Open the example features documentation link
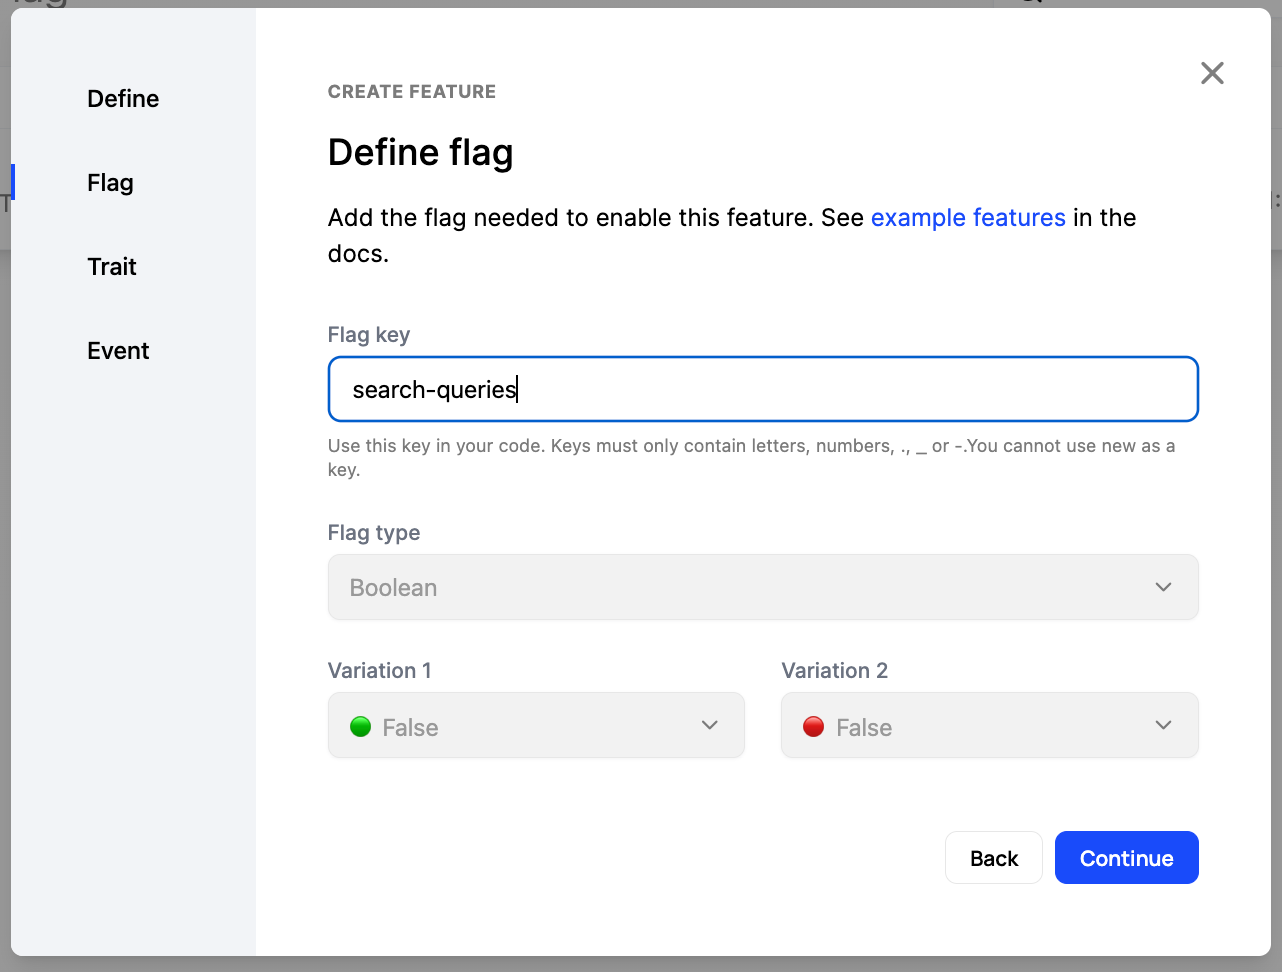 (x=968, y=217)
